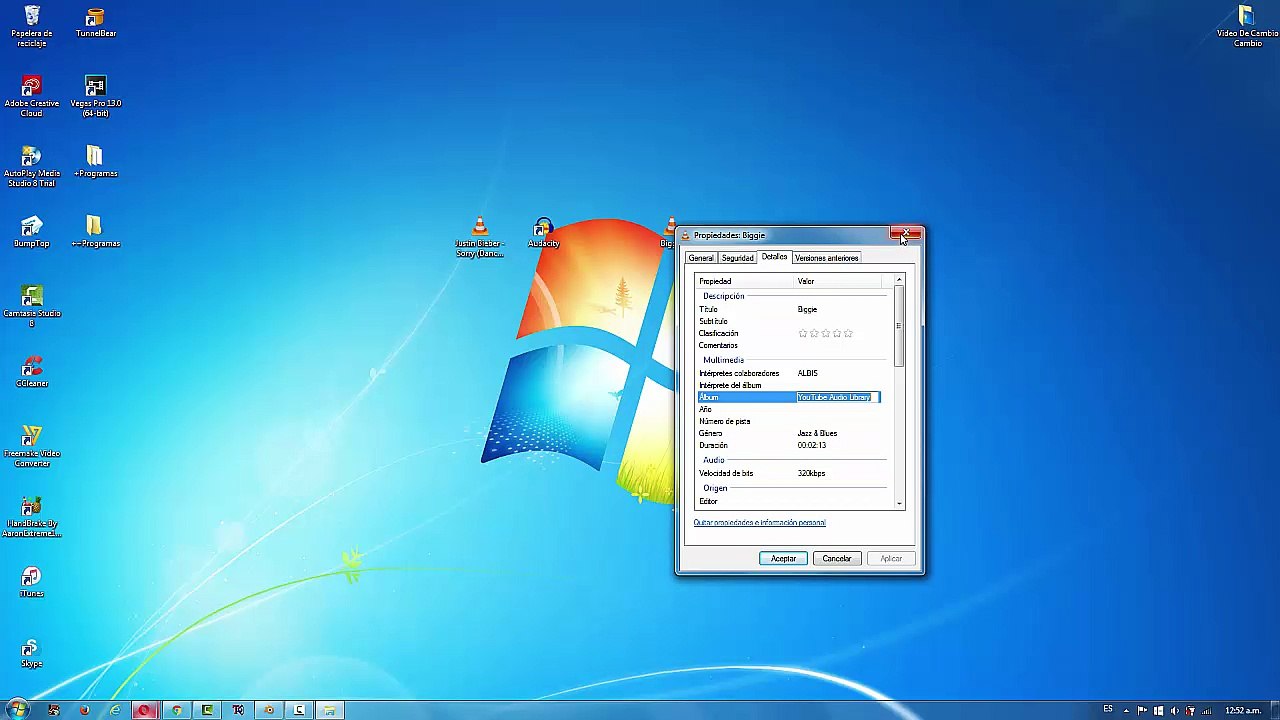This screenshot has height=720, width=1280.
Task: Click the volume icon in system tray
Action: tap(1175, 710)
